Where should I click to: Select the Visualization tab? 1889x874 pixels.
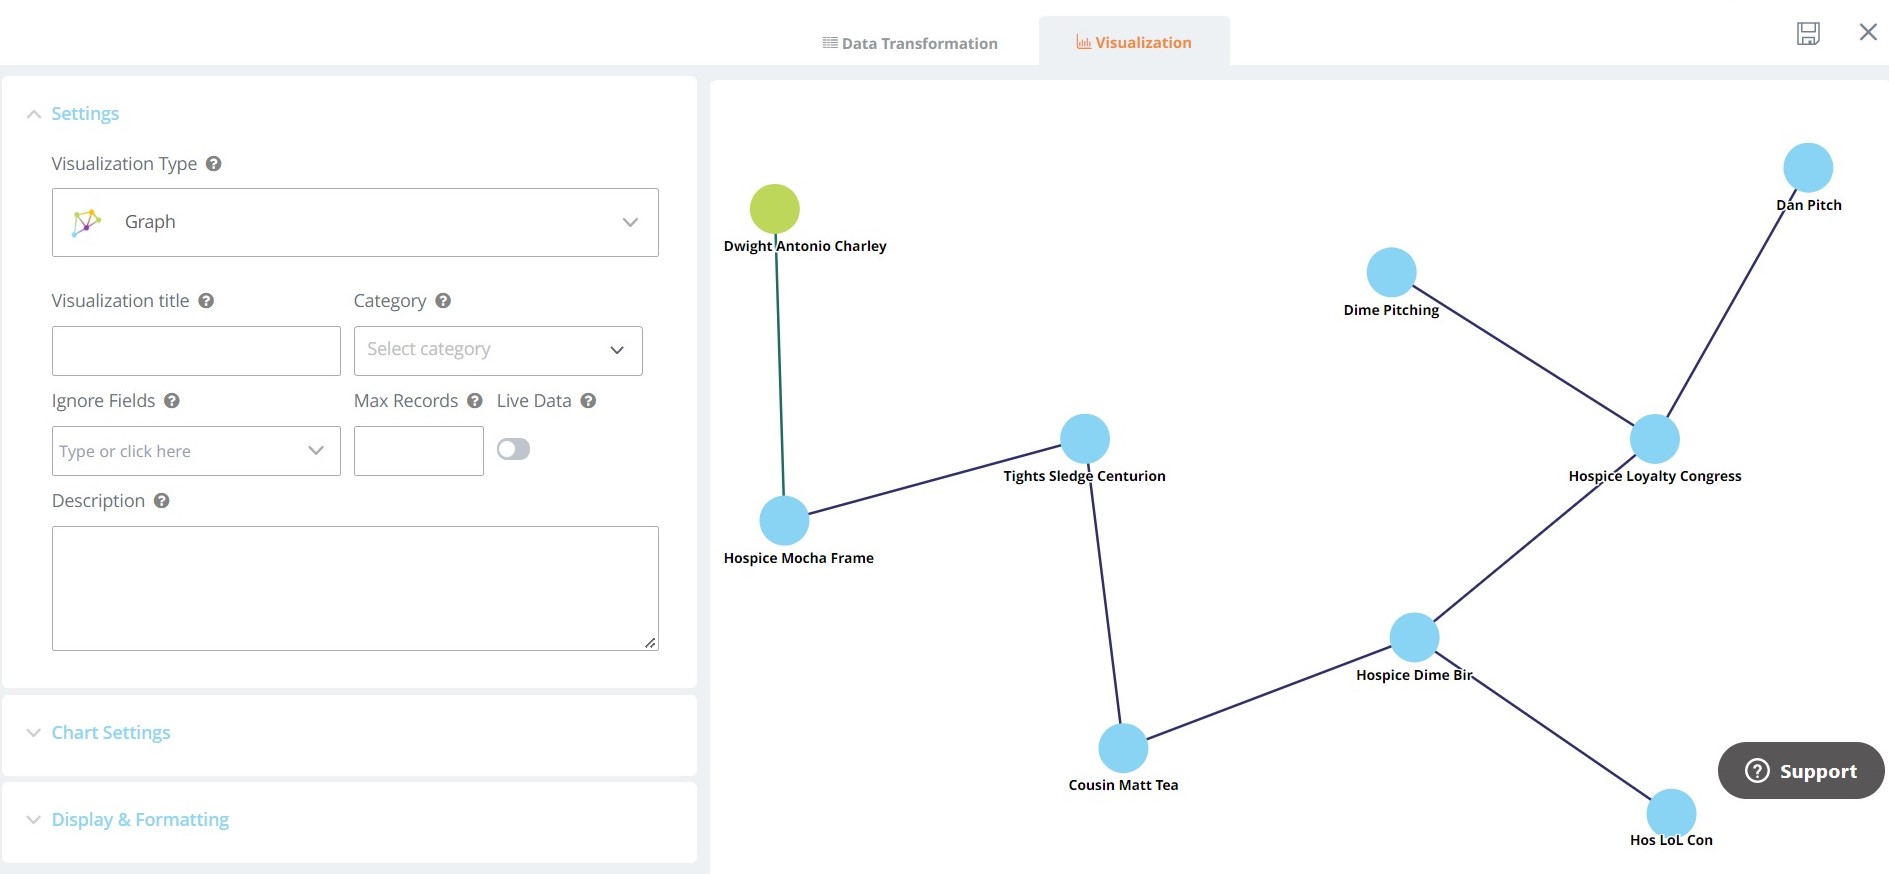(x=1134, y=43)
